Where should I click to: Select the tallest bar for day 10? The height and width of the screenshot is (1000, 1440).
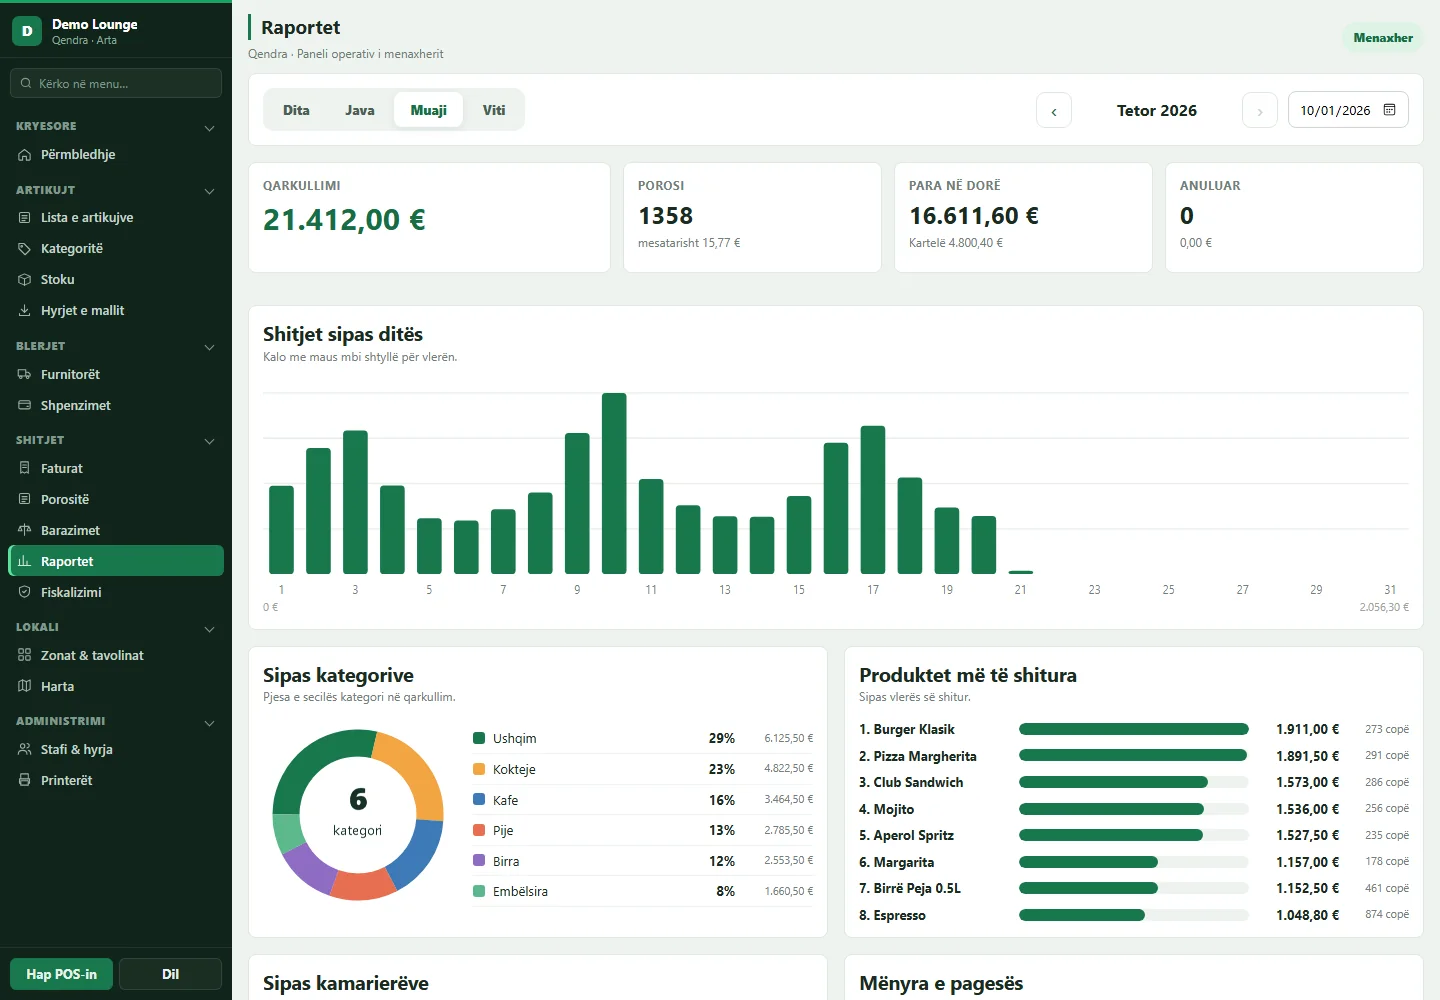(614, 483)
